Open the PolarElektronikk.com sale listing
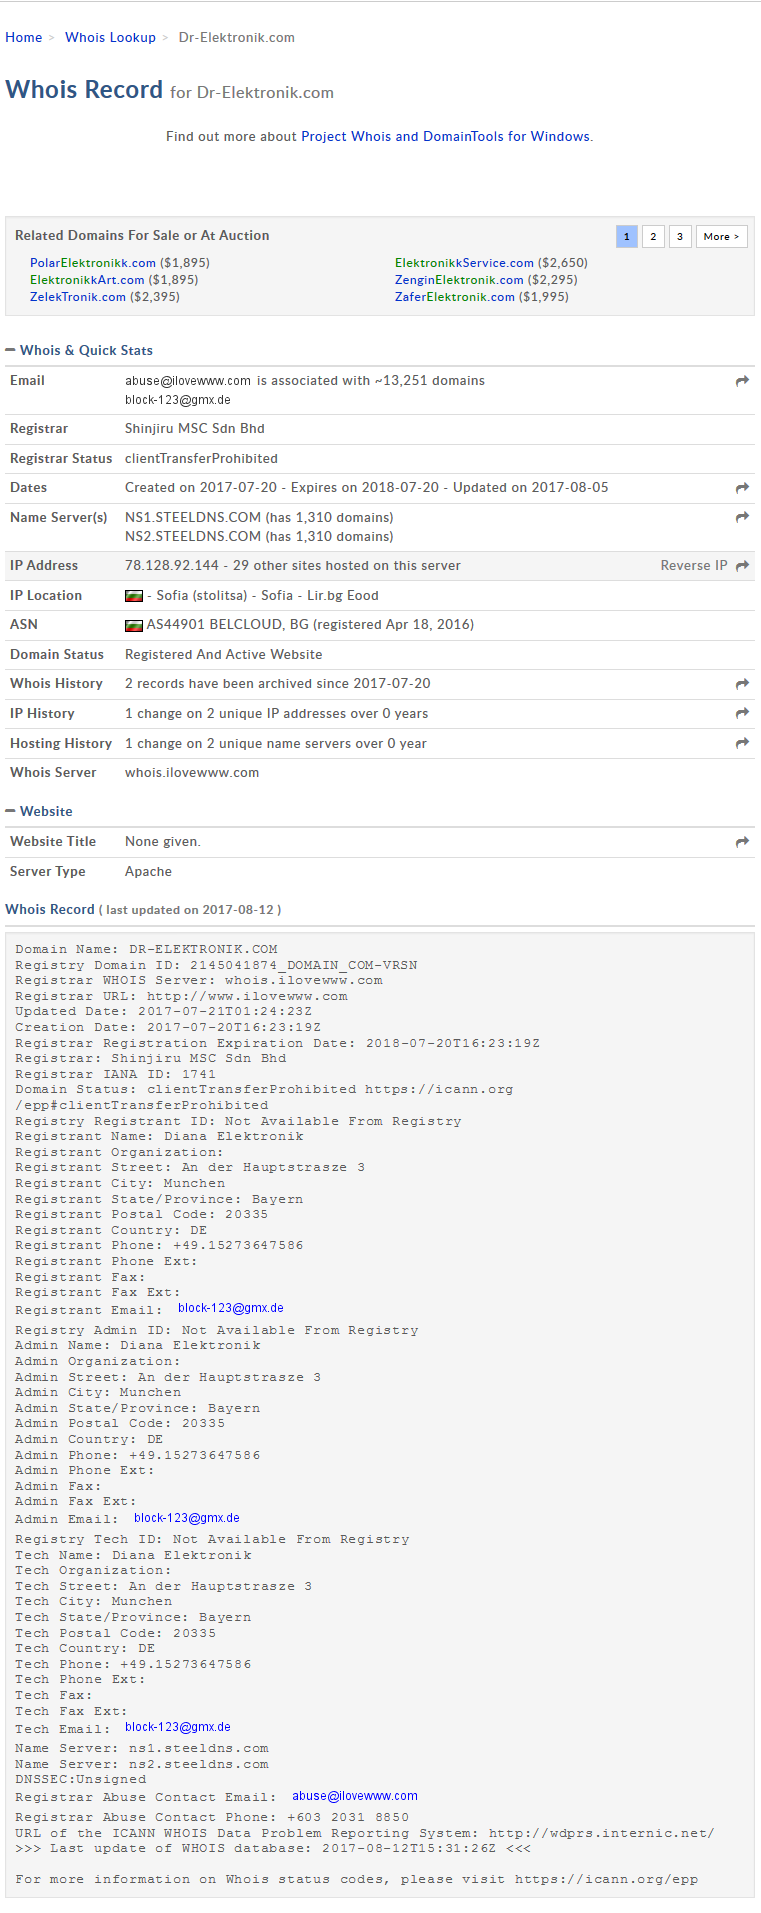761x1913 pixels. tap(93, 263)
